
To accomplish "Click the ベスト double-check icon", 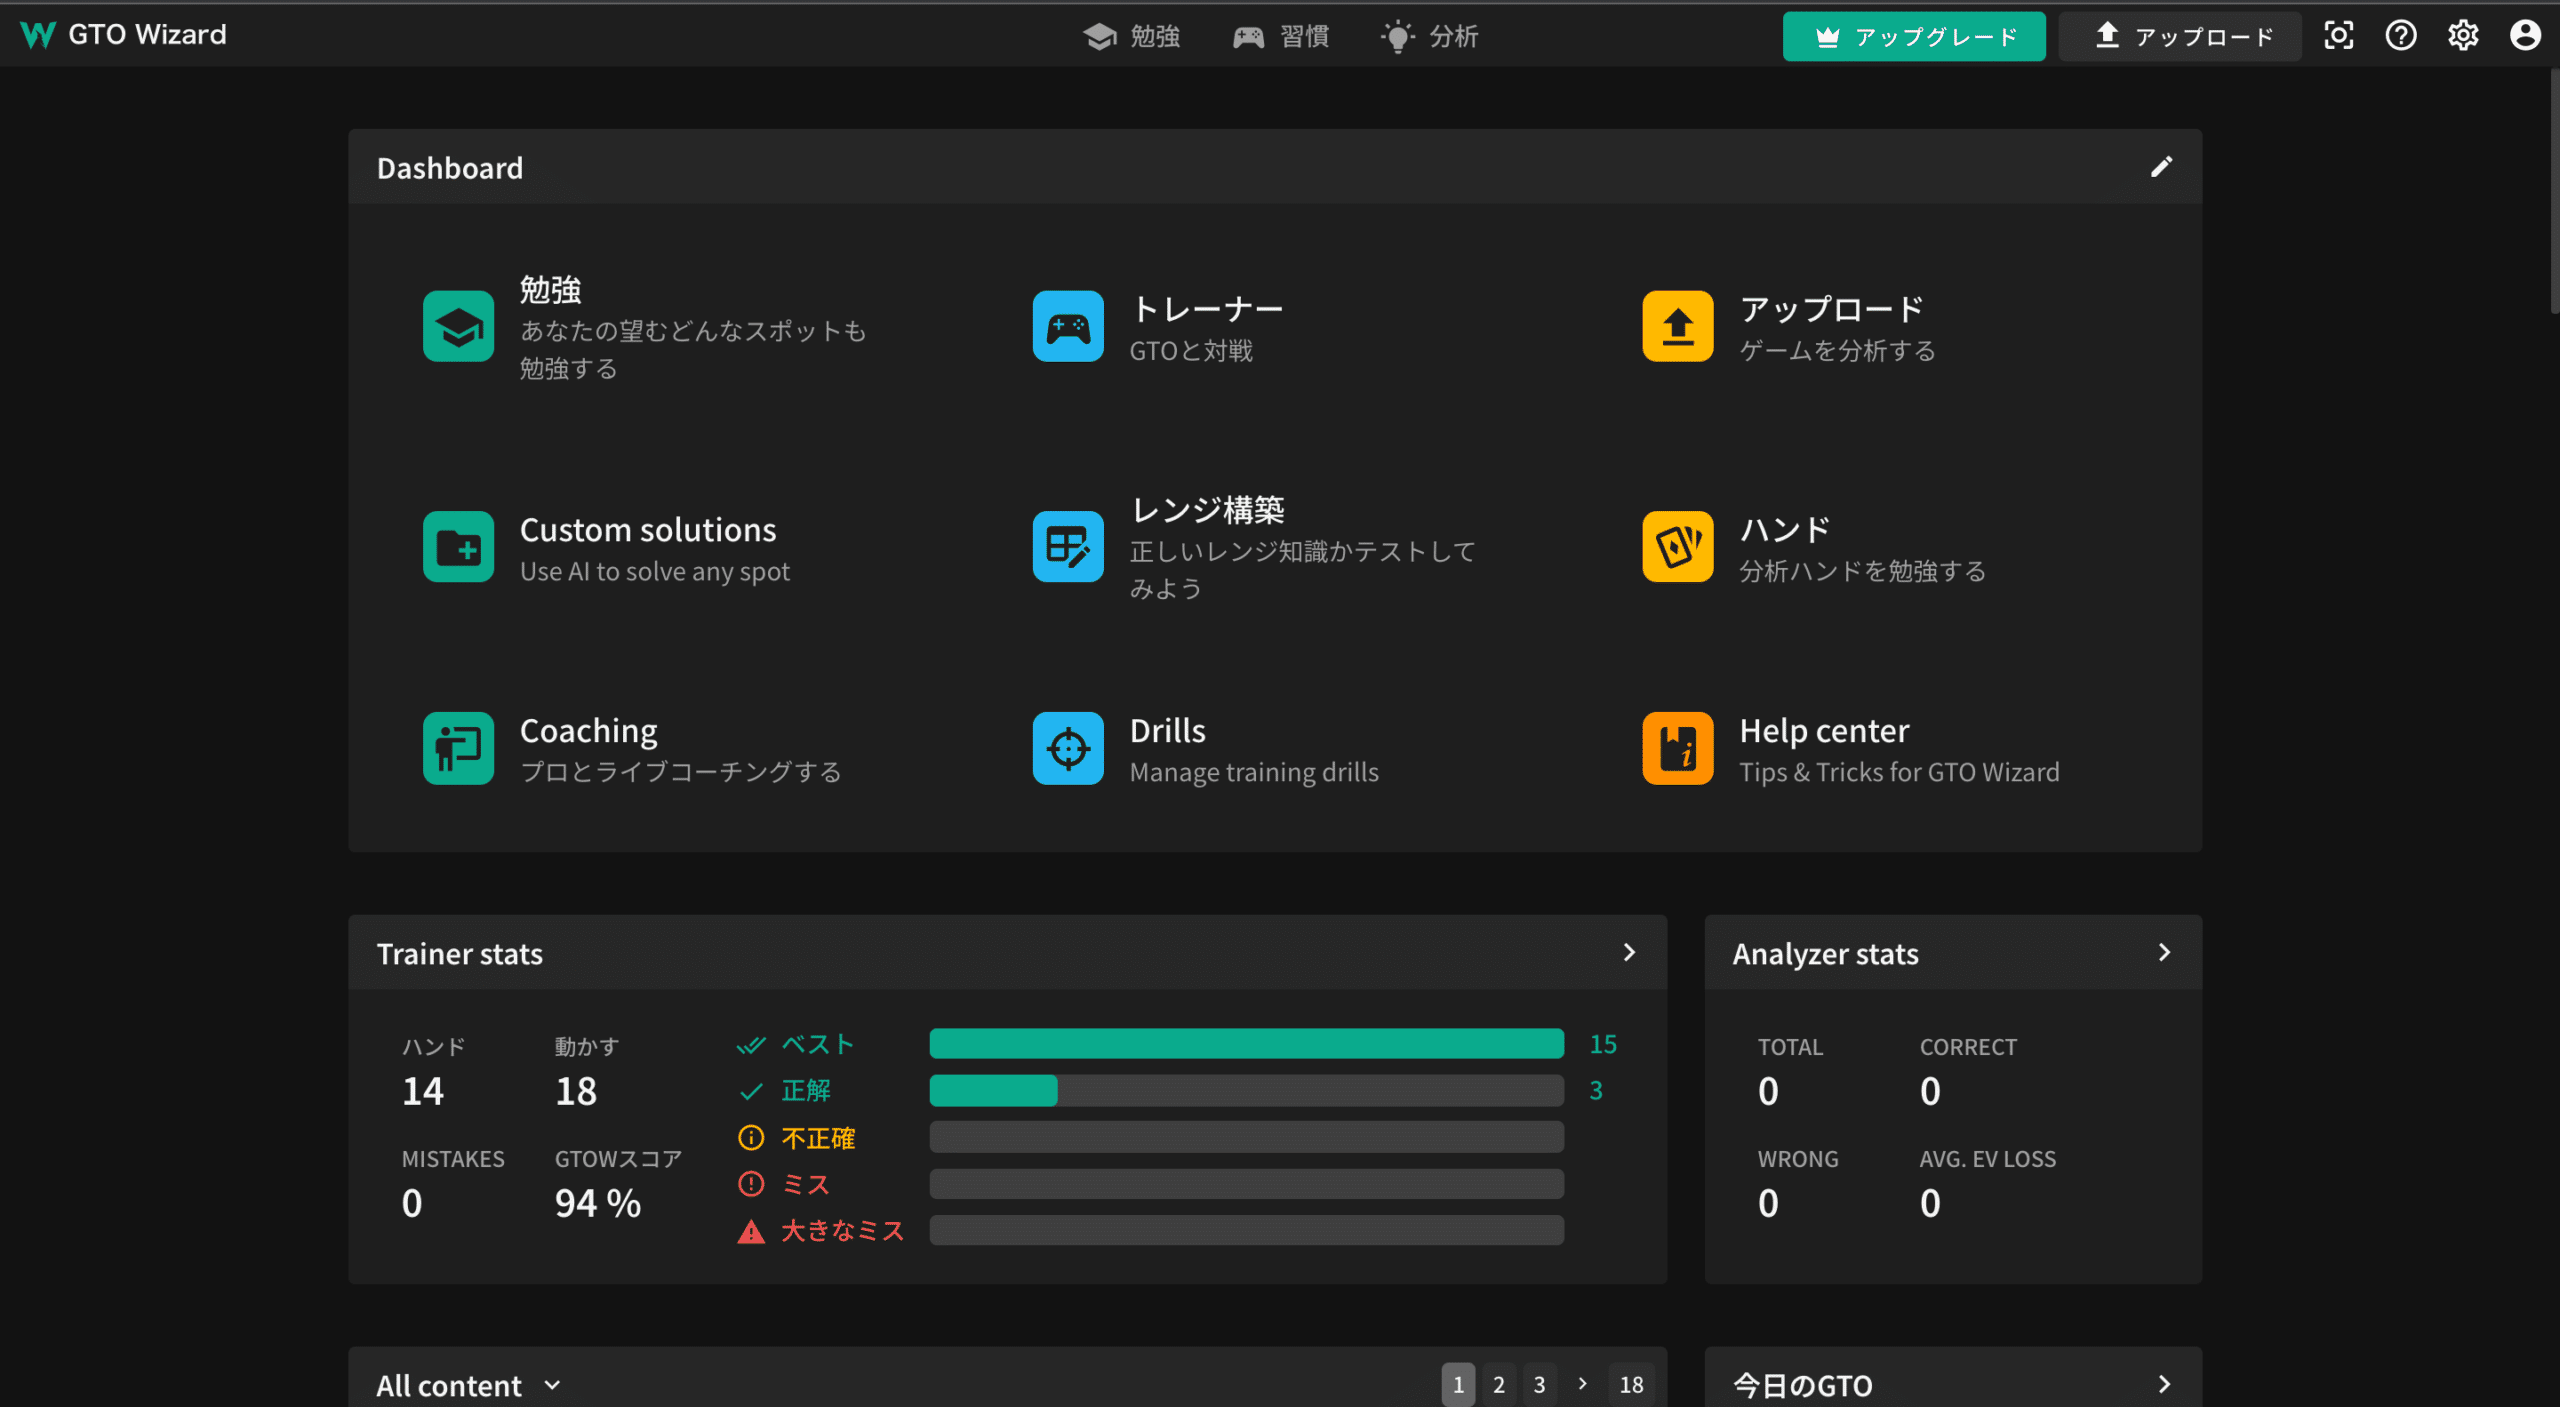I will tap(751, 1045).
